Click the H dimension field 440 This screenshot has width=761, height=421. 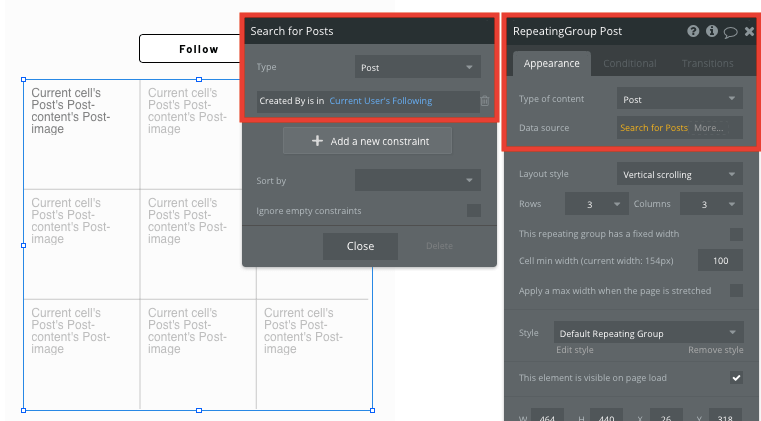tap(606, 417)
